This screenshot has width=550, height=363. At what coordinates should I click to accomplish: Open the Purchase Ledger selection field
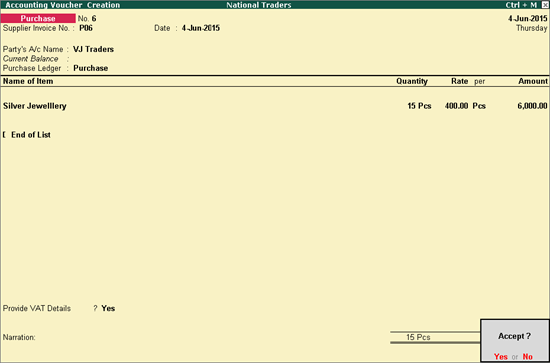90,68
